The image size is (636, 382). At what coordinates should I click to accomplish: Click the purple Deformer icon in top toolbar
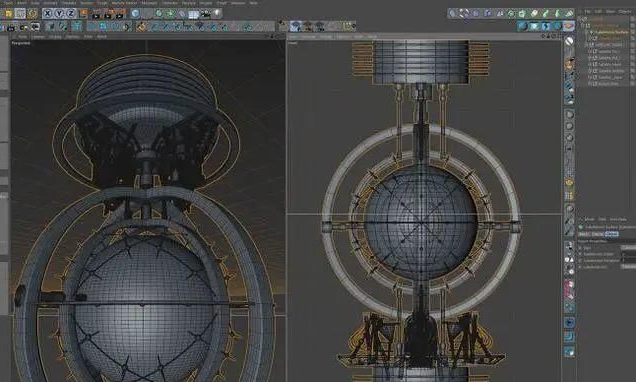pyautogui.click(x=182, y=14)
